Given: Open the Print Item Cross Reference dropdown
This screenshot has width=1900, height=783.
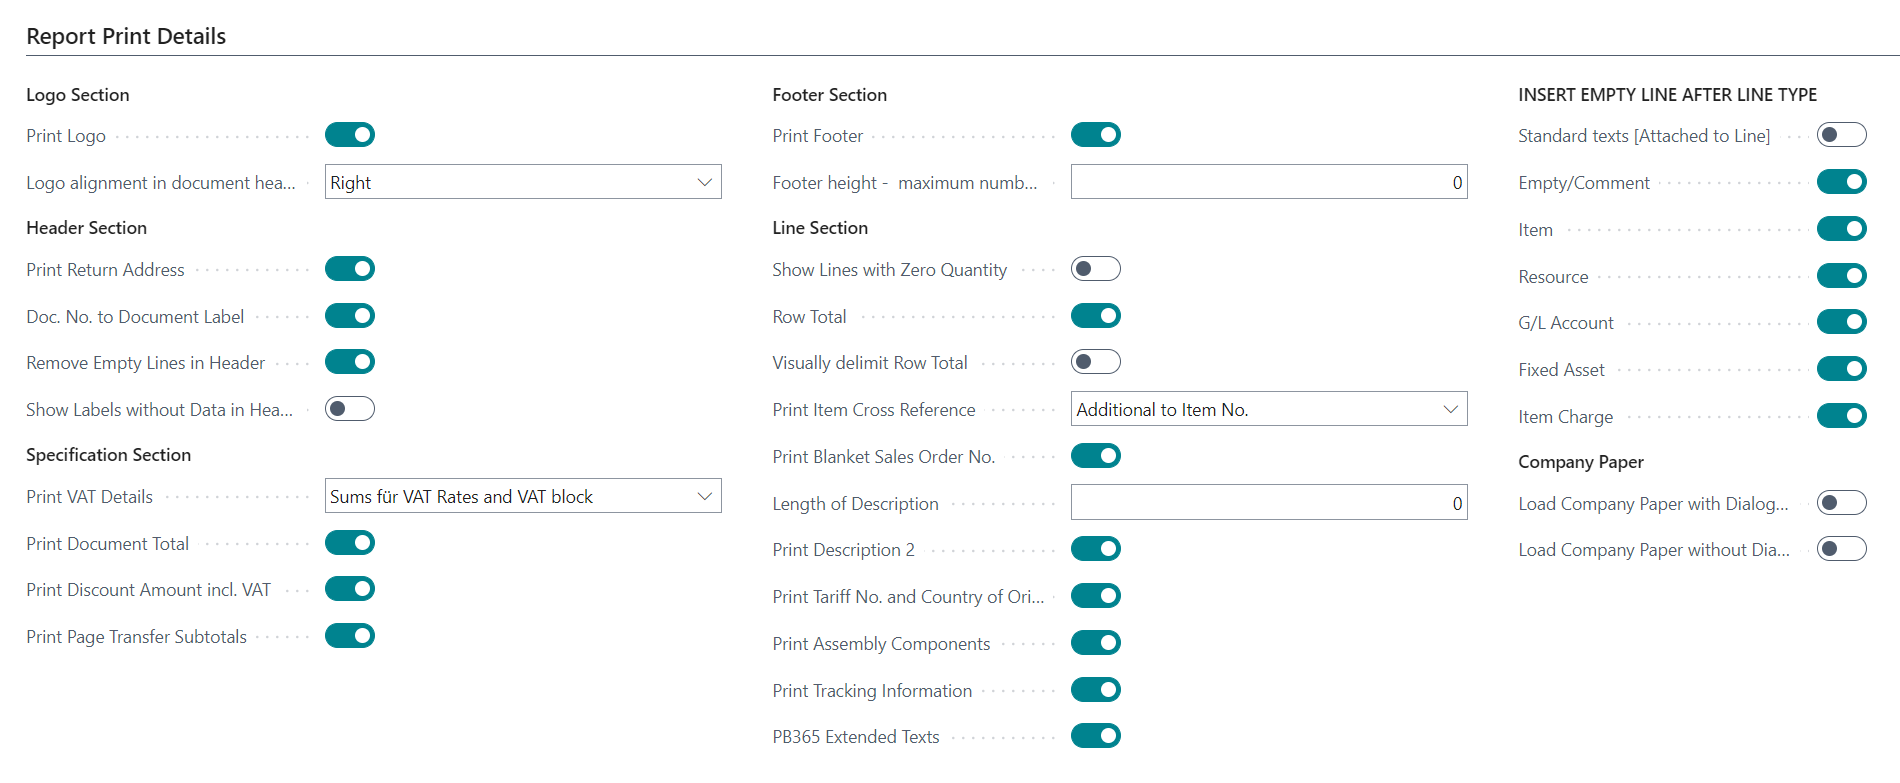Looking at the screenshot, I should pos(1269,409).
